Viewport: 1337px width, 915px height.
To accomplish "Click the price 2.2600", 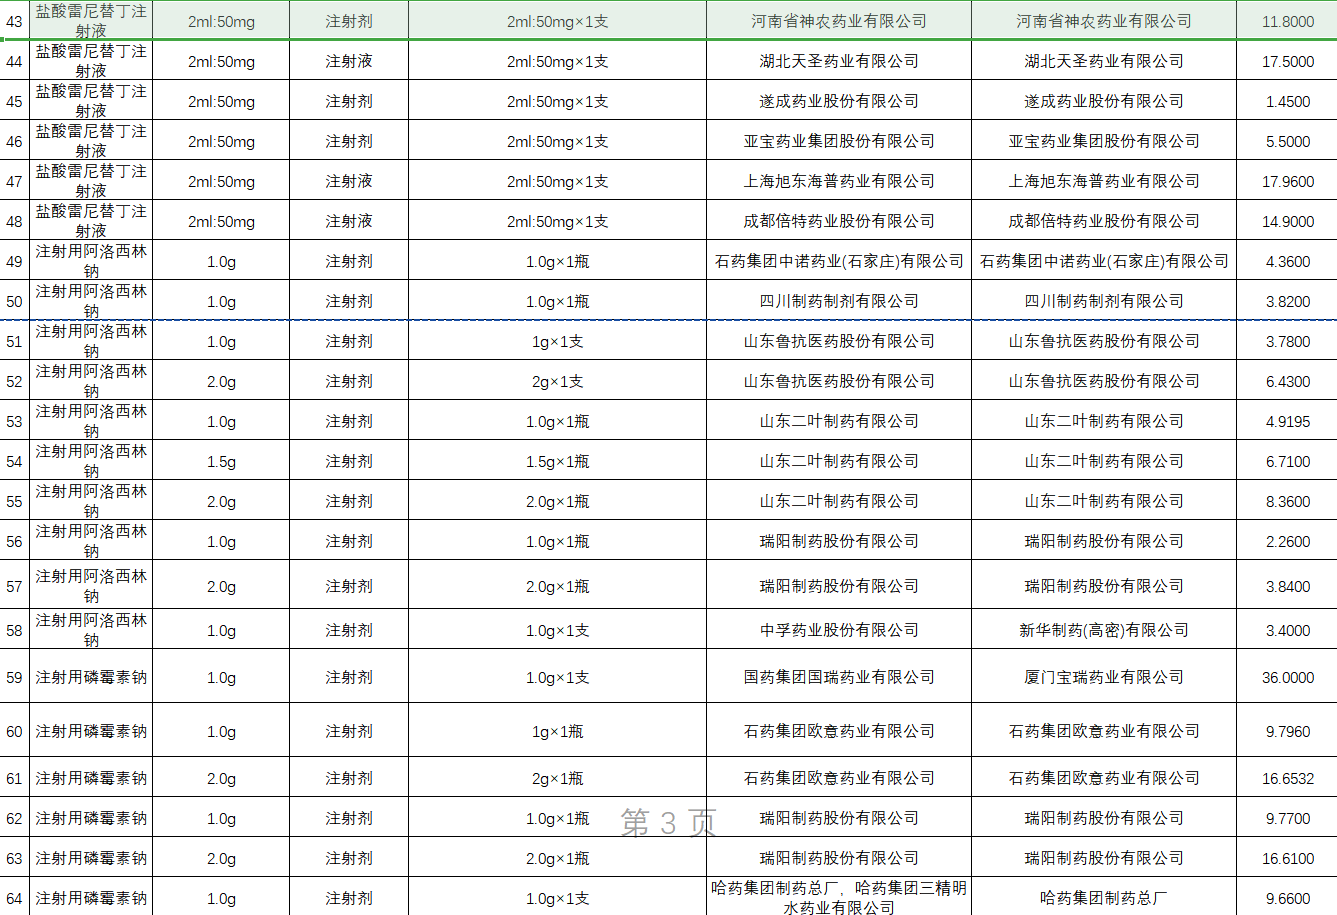I will tap(1287, 541).
